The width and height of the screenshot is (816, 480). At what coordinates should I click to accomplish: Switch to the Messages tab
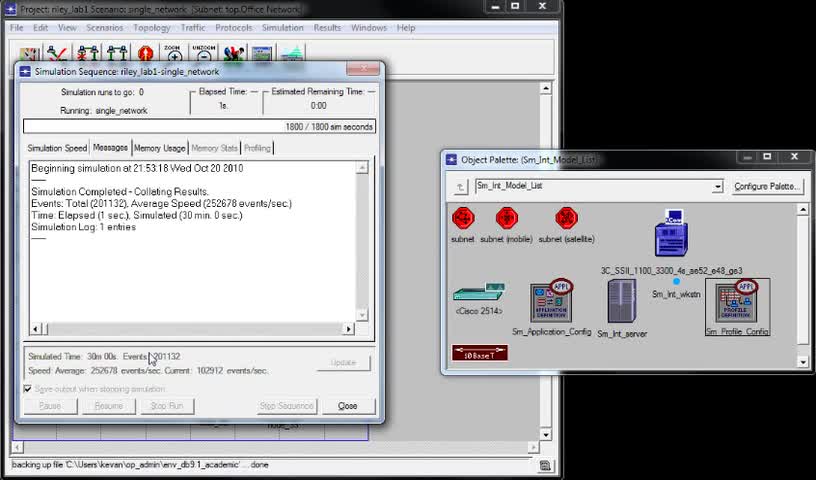click(110, 147)
